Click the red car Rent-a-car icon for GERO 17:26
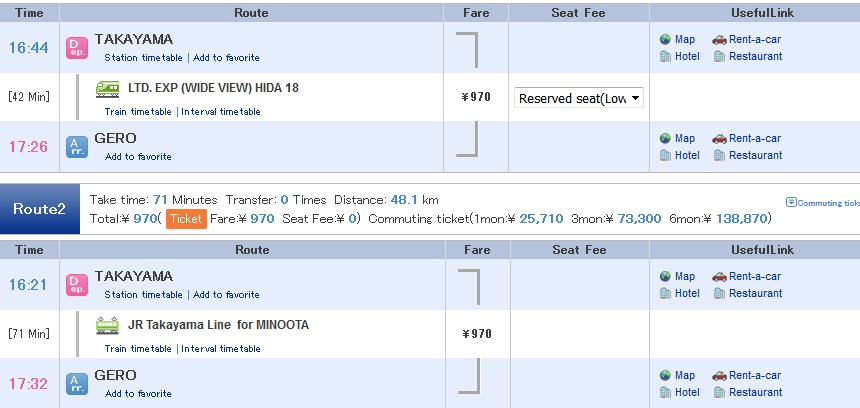Viewport: 860px width, 408px height. [x=719, y=139]
